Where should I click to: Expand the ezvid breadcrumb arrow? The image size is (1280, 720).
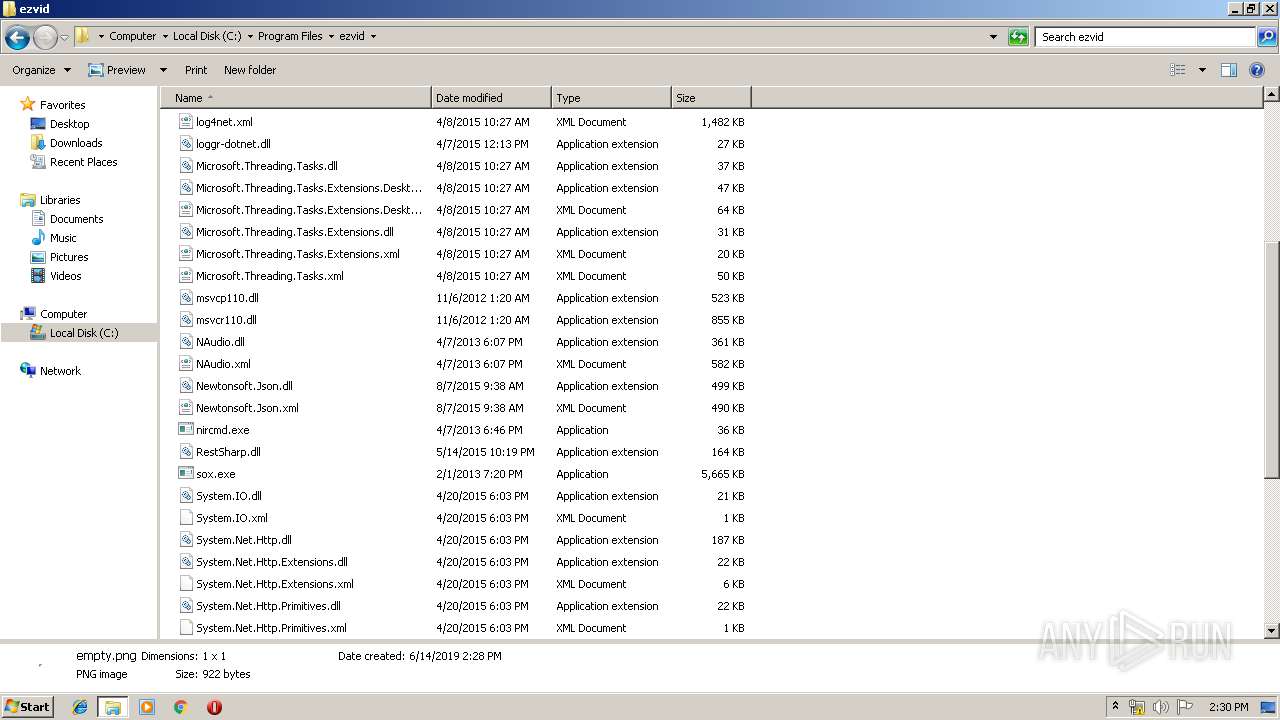pos(374,36)
